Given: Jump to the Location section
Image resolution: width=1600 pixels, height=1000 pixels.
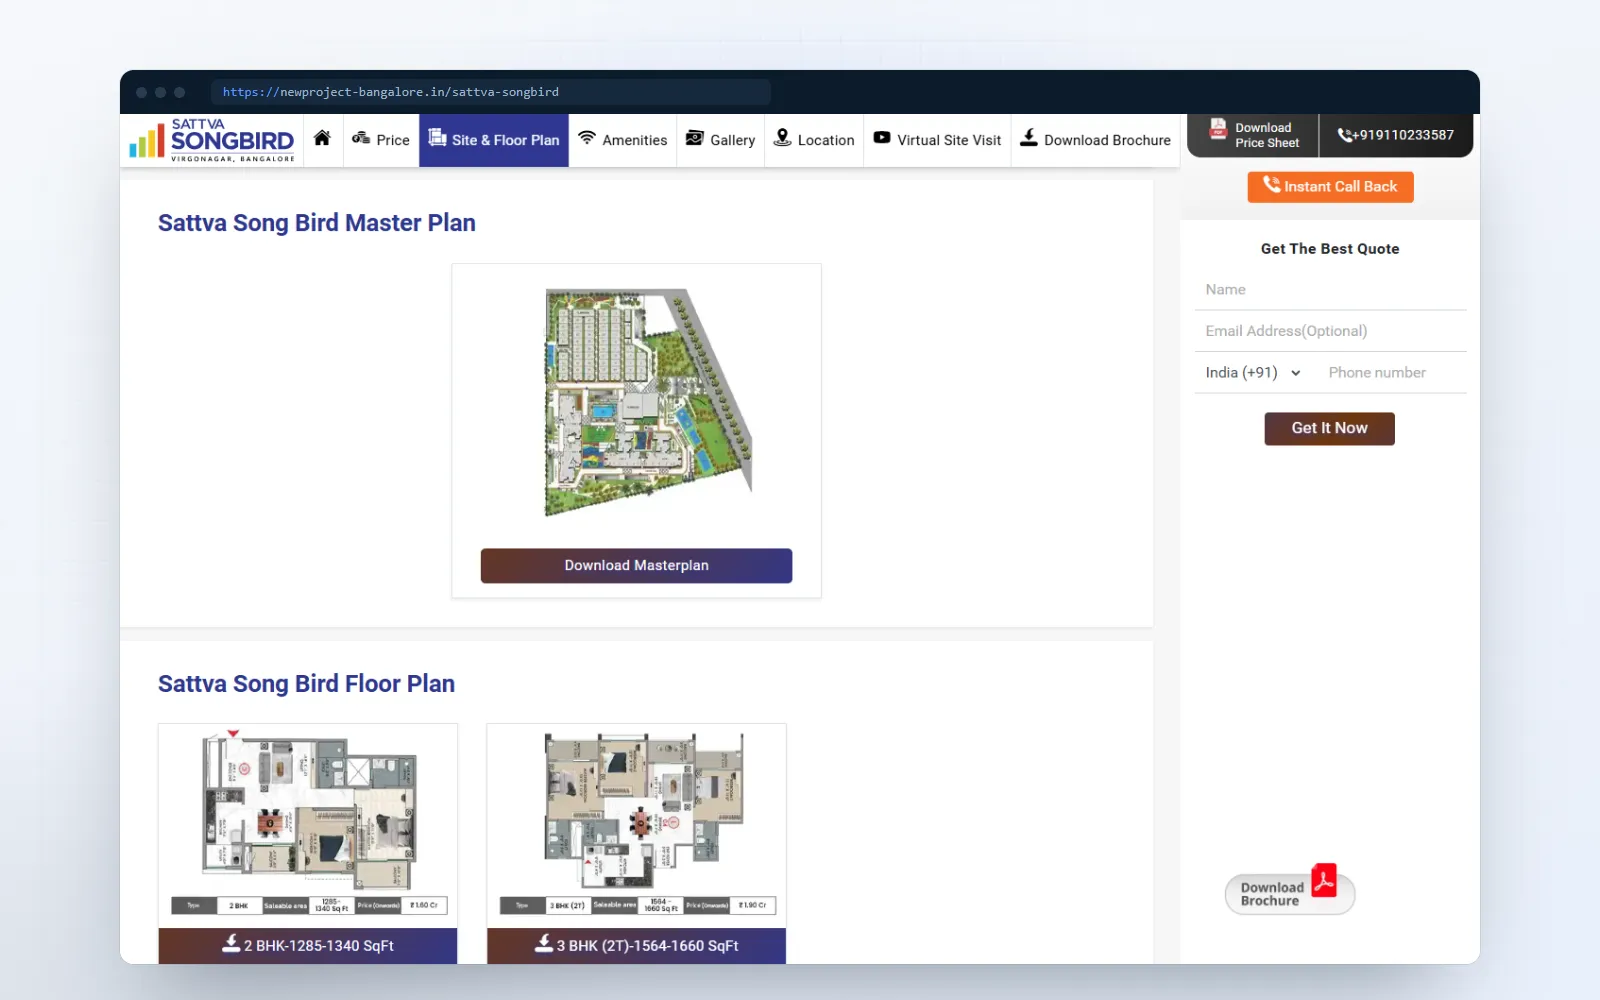Looking at the screenshot, I should tap(814, 140).
